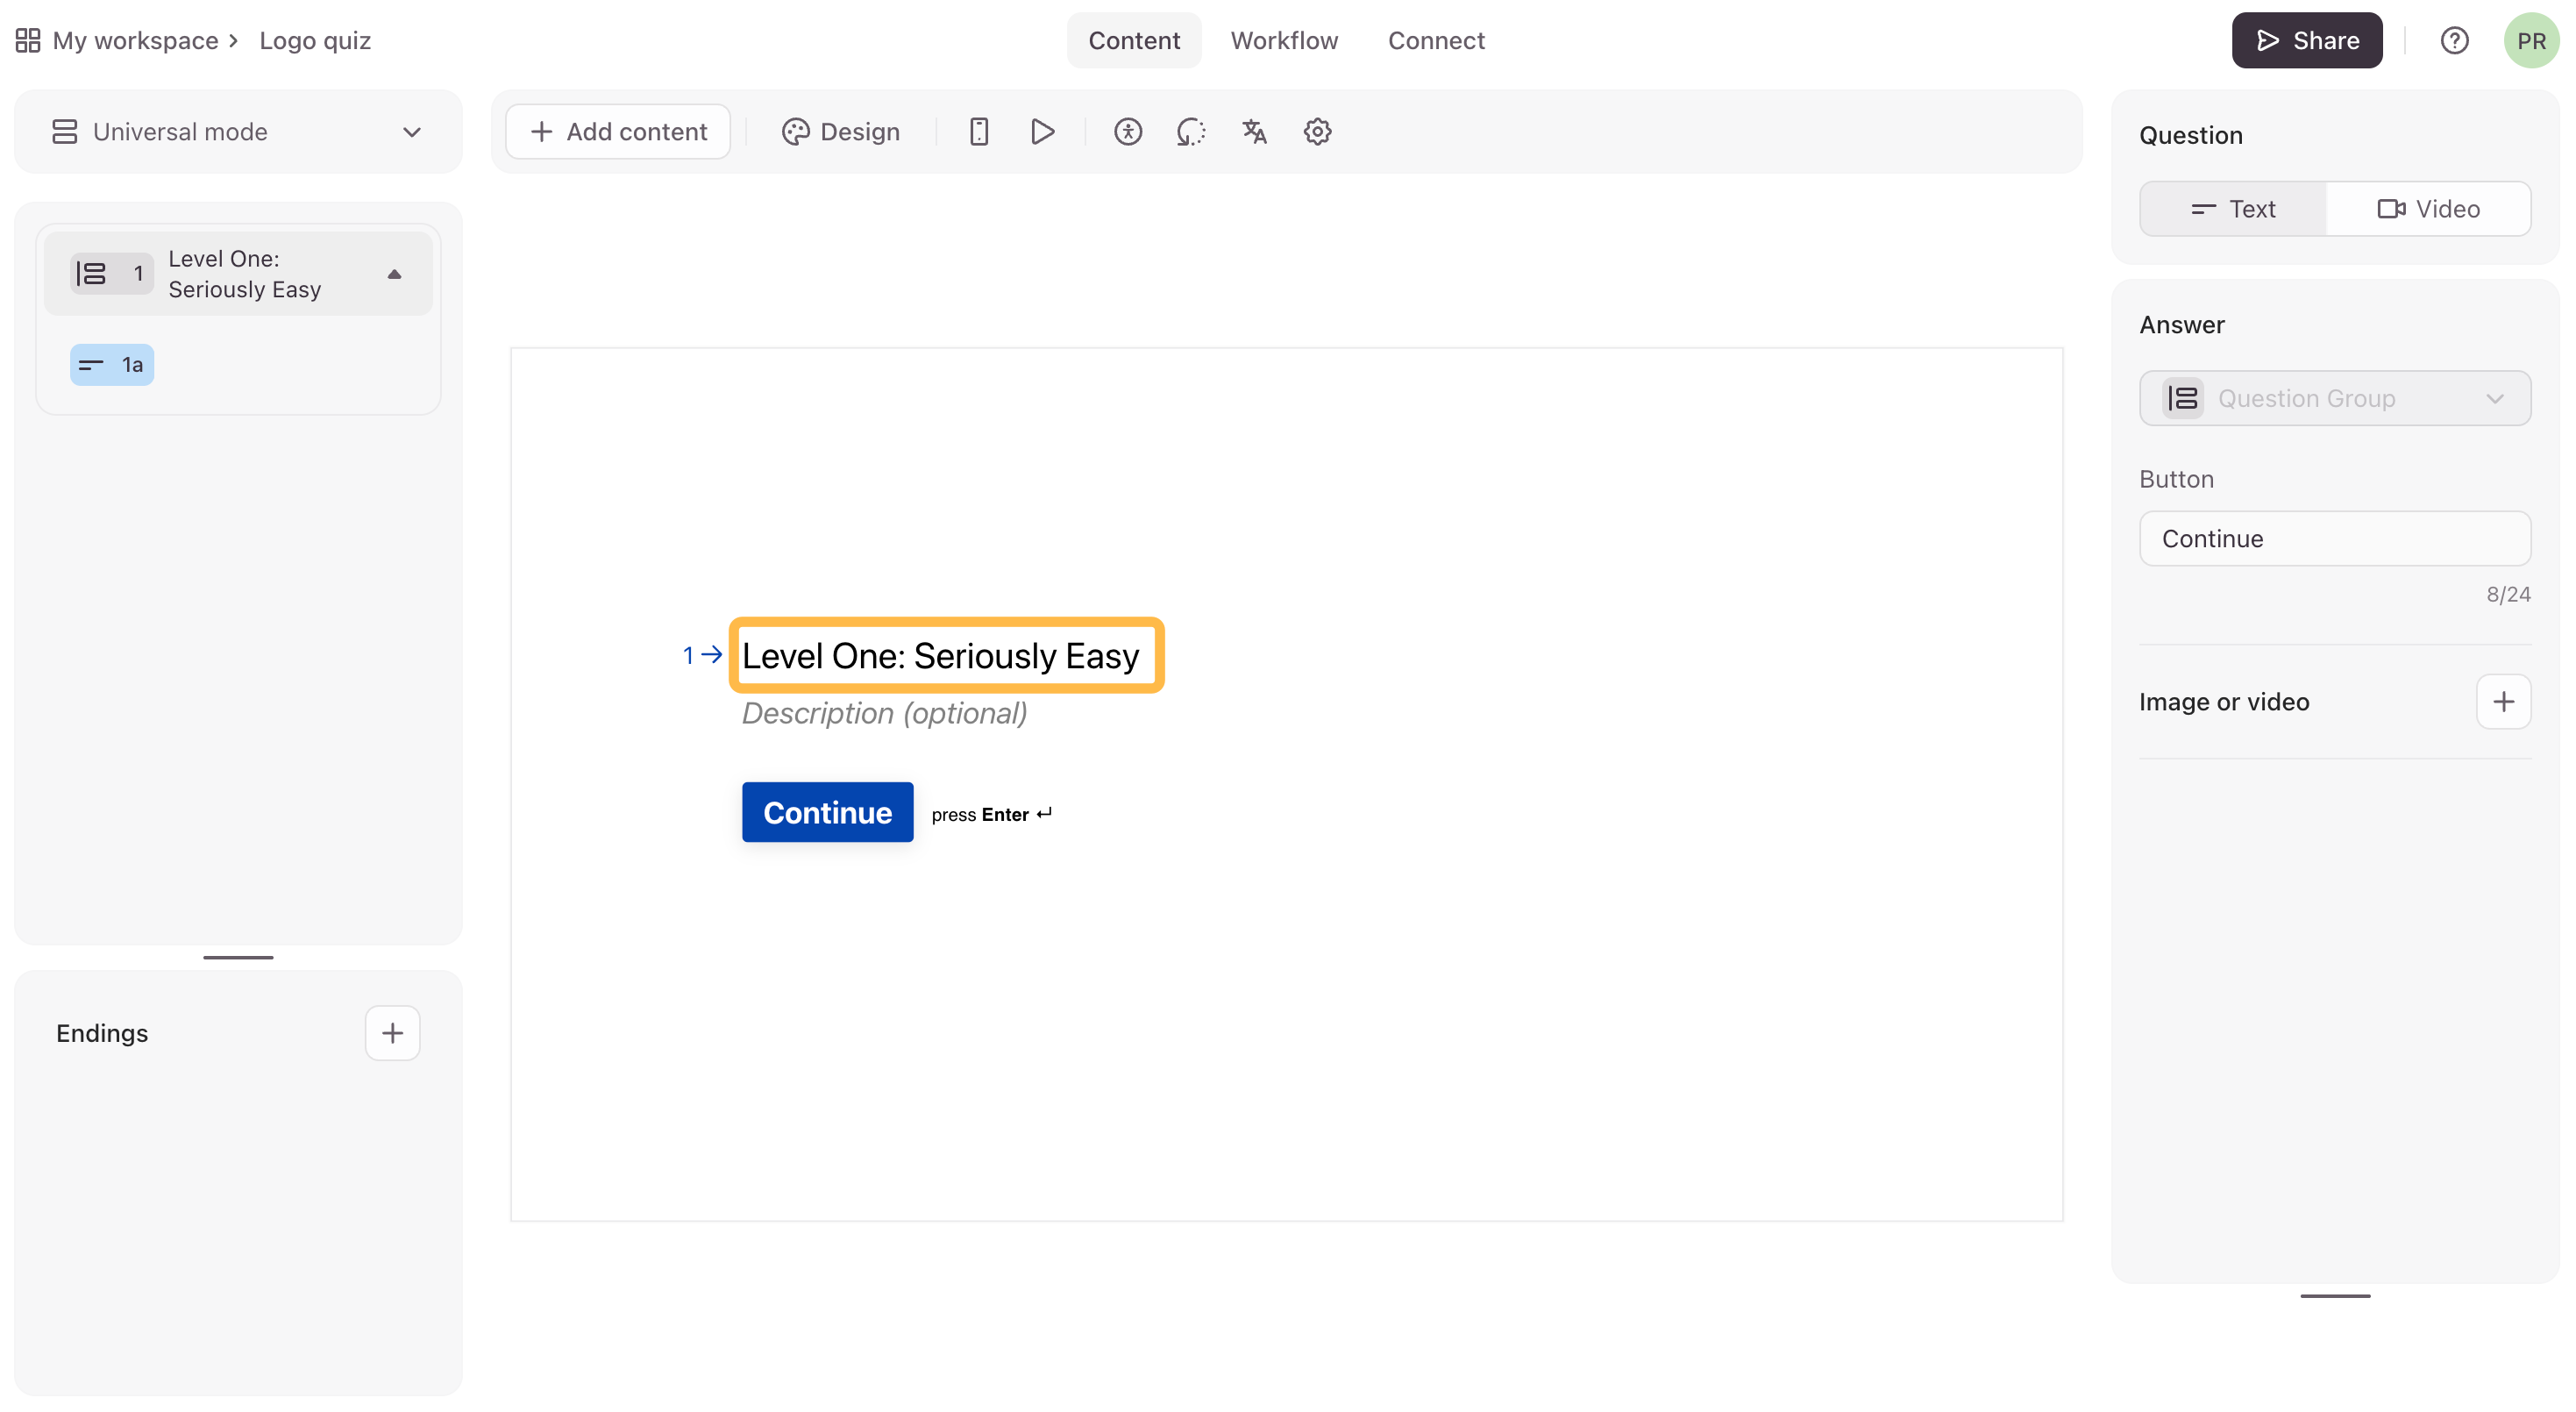The image size is (2576, 1412).
Task: Switch to the Content tab
Action: tap(1134, 40)
